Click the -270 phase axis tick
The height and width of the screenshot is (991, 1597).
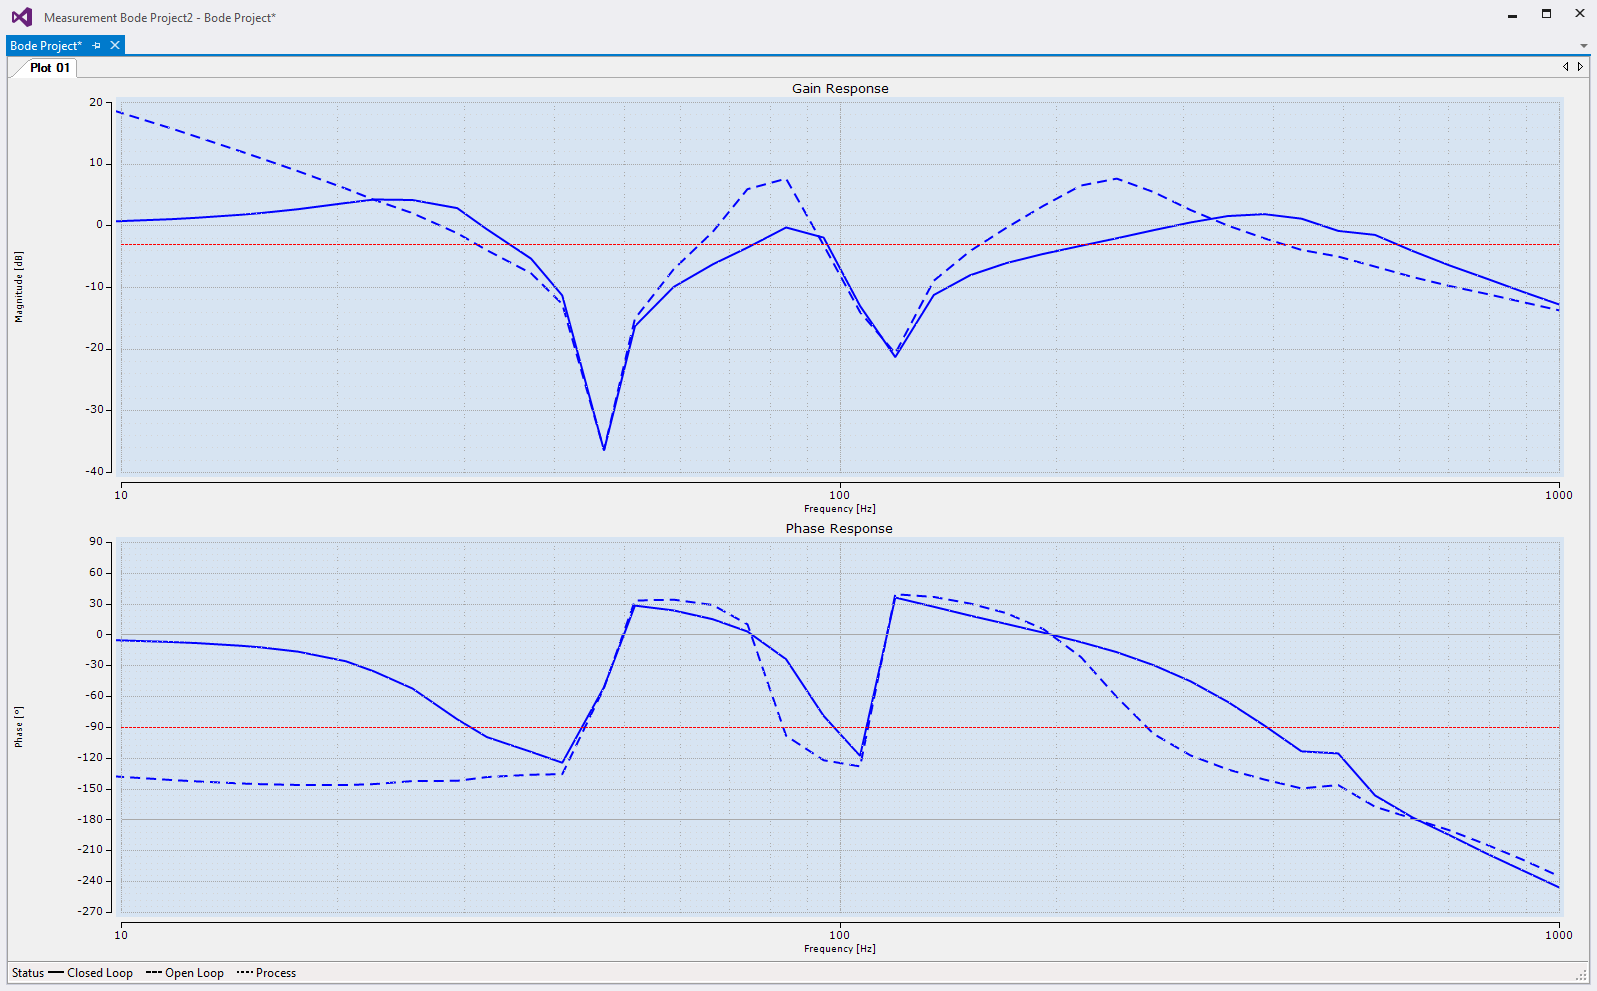[x=91, y=911]
